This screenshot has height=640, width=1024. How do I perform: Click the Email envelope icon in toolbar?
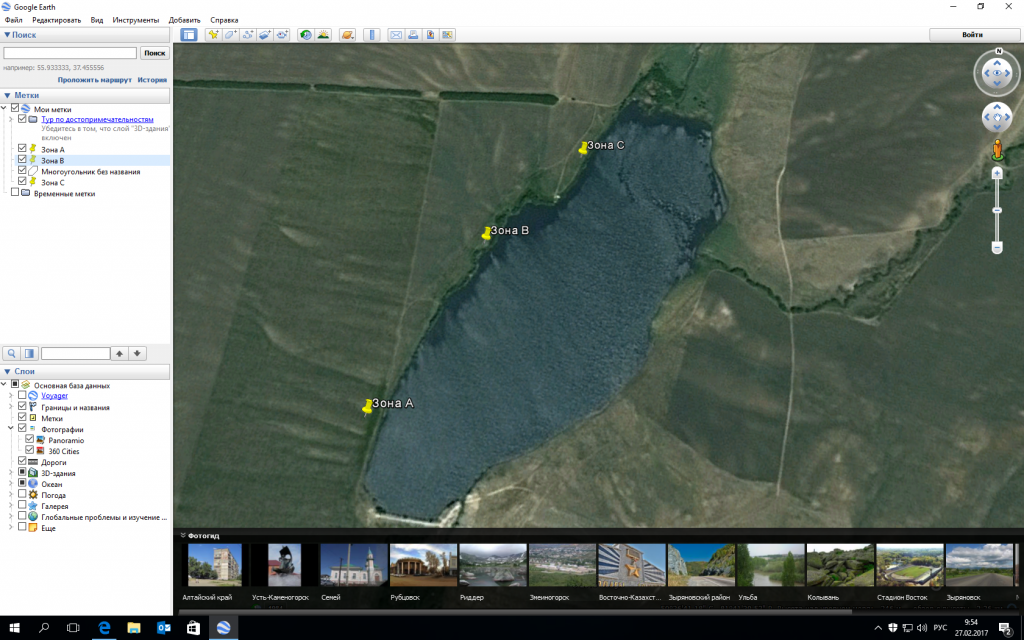point(396,35)
